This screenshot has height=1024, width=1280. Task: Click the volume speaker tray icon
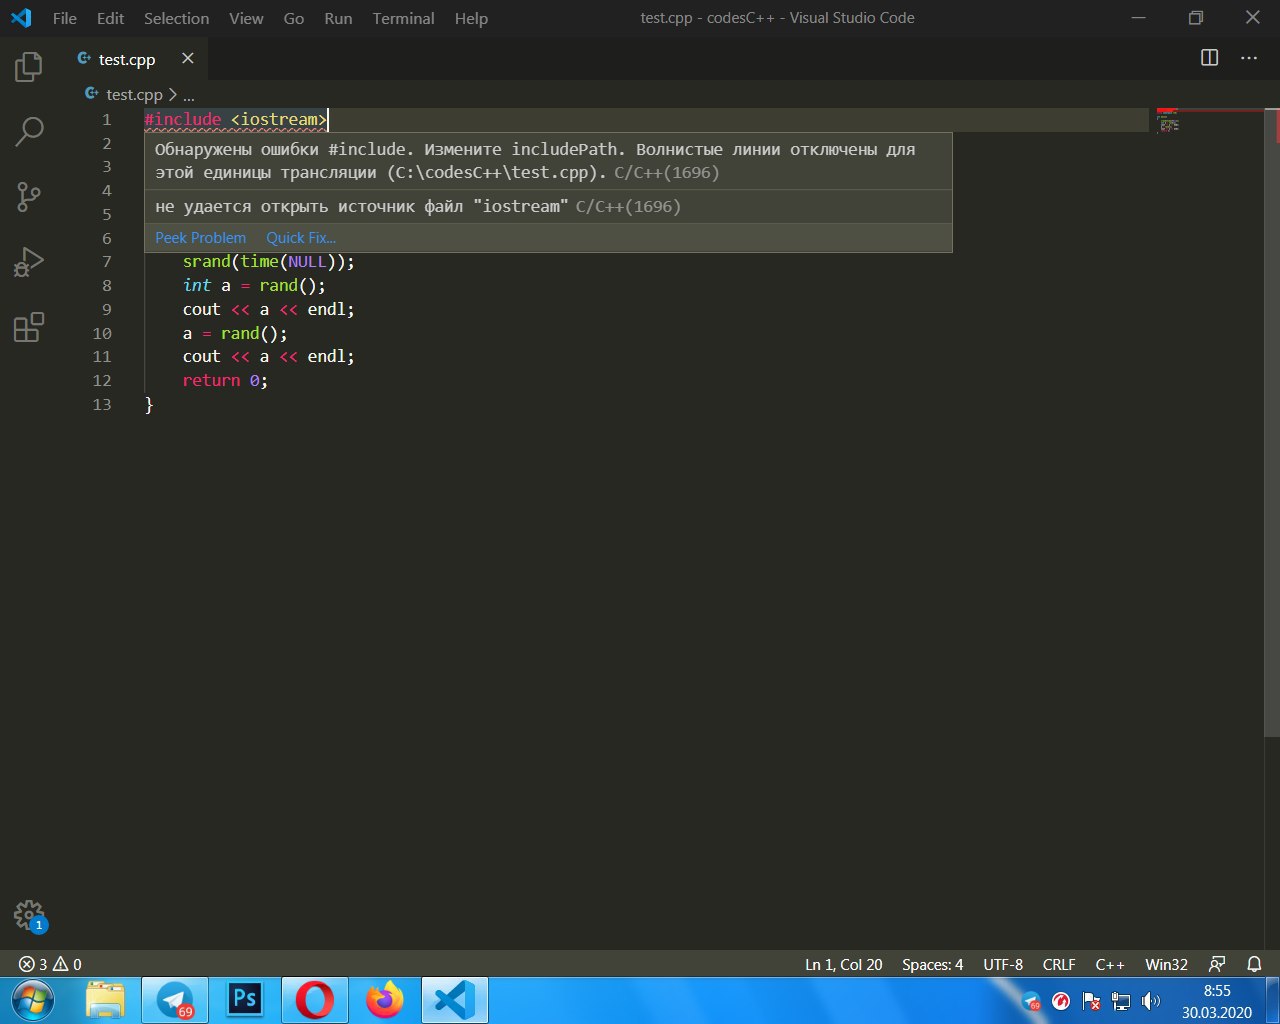point(1151,1001)
